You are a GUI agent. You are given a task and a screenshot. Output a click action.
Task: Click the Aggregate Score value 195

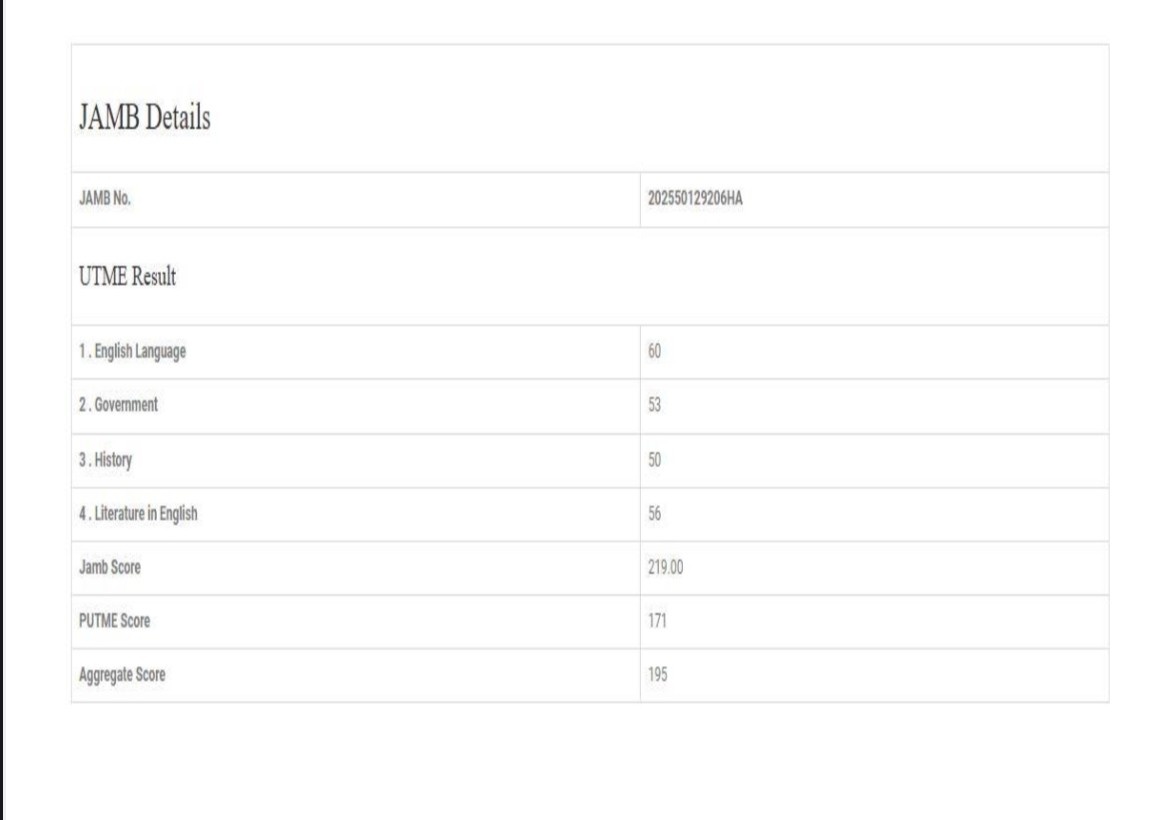[x=657, y=675]
